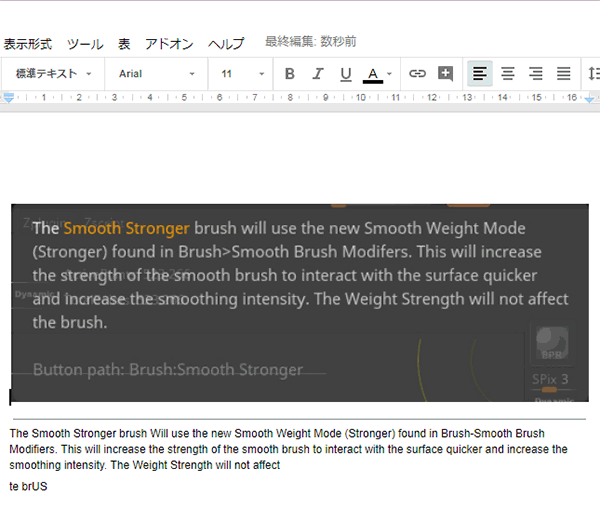Click the insert link icon
This screenshot has width=600, height=522.
coord(418,74)
